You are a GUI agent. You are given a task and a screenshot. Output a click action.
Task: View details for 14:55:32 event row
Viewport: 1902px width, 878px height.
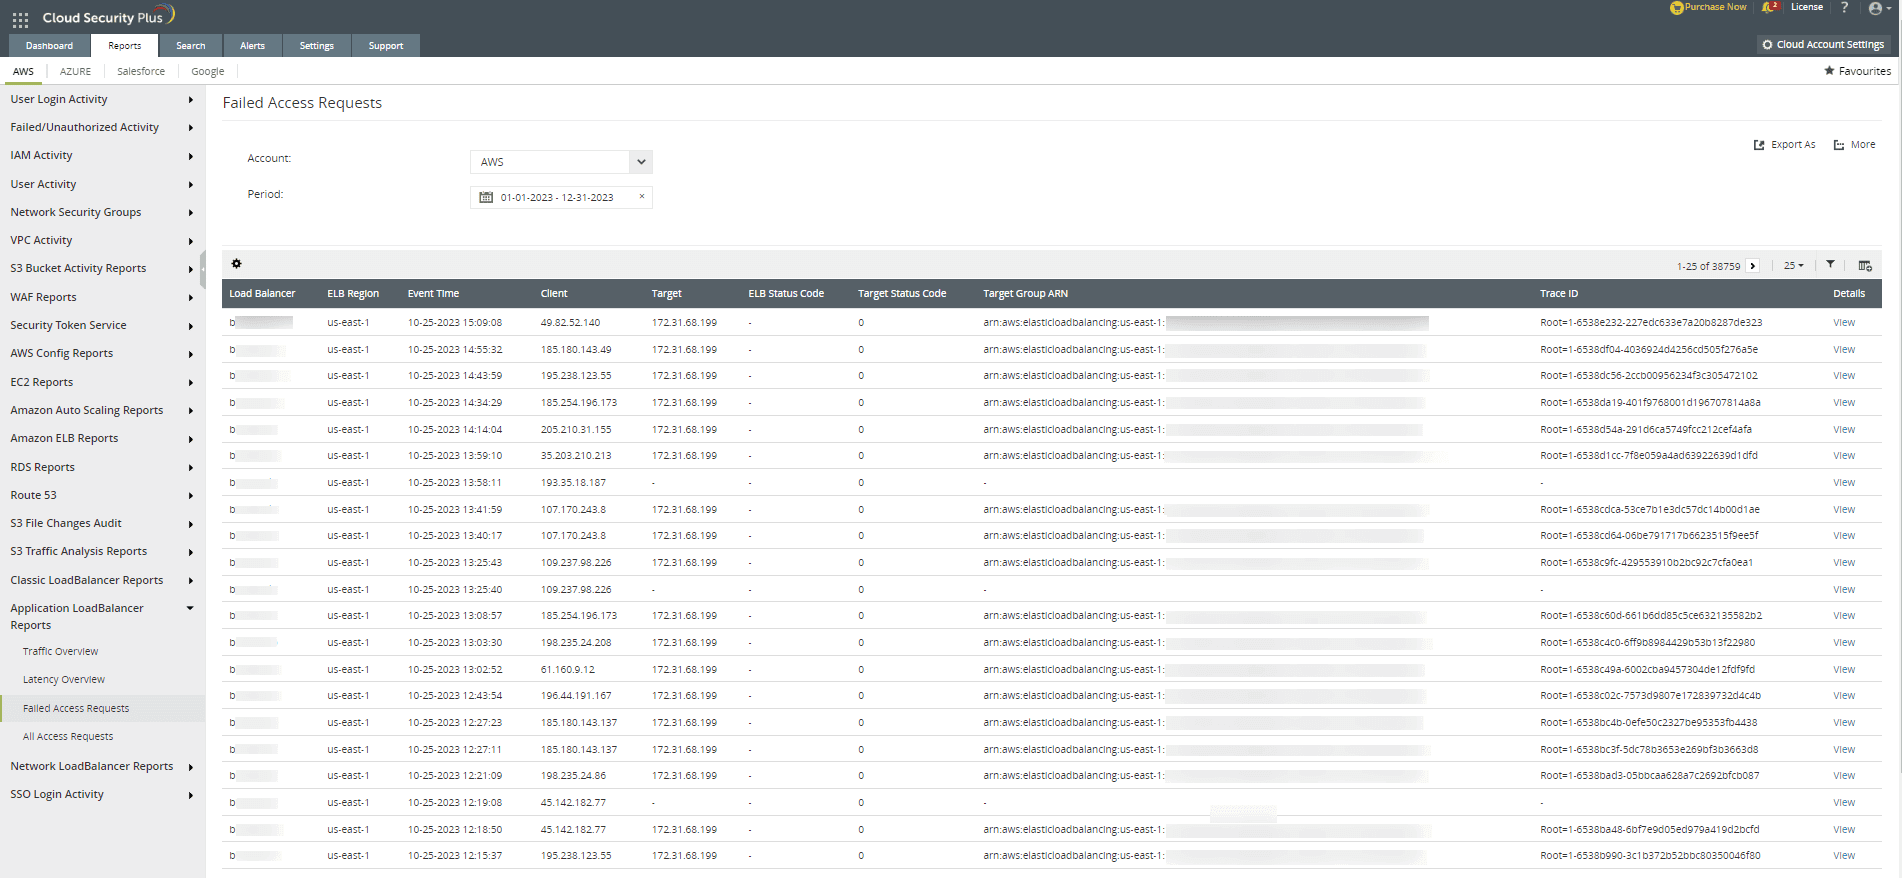[x=1844, y=350]
